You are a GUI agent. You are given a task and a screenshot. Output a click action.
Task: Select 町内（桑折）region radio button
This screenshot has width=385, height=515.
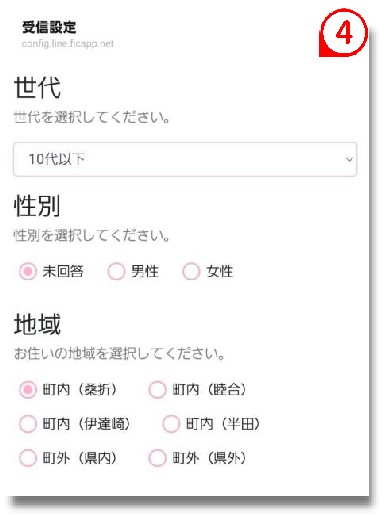click(x=28, y=389)
